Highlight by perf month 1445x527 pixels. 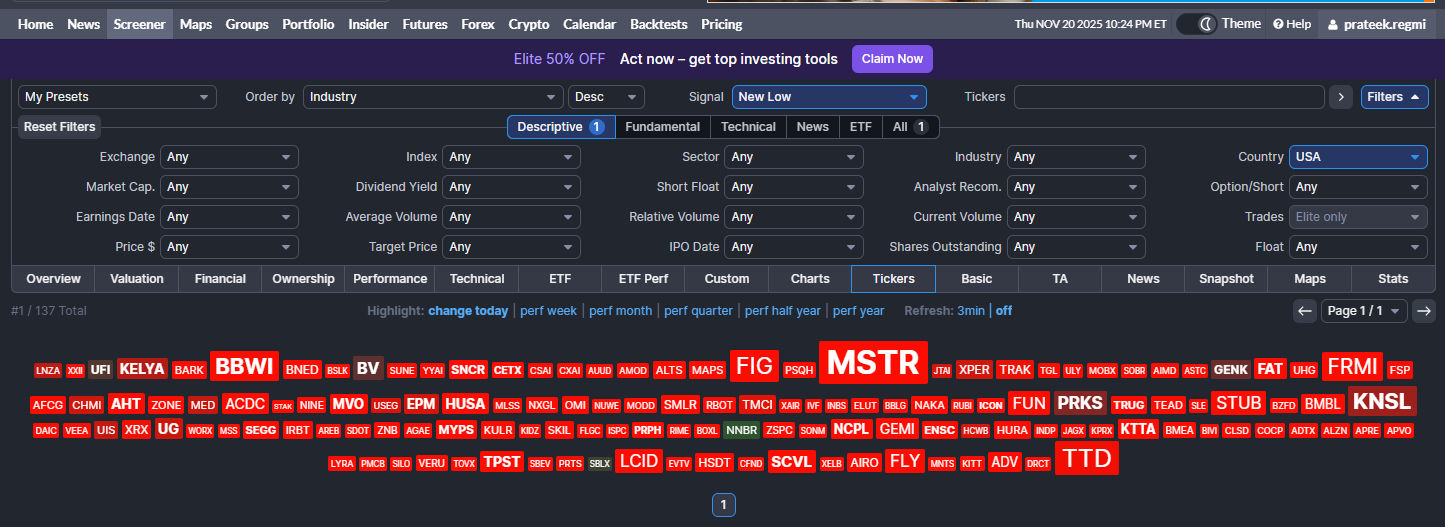620,311
